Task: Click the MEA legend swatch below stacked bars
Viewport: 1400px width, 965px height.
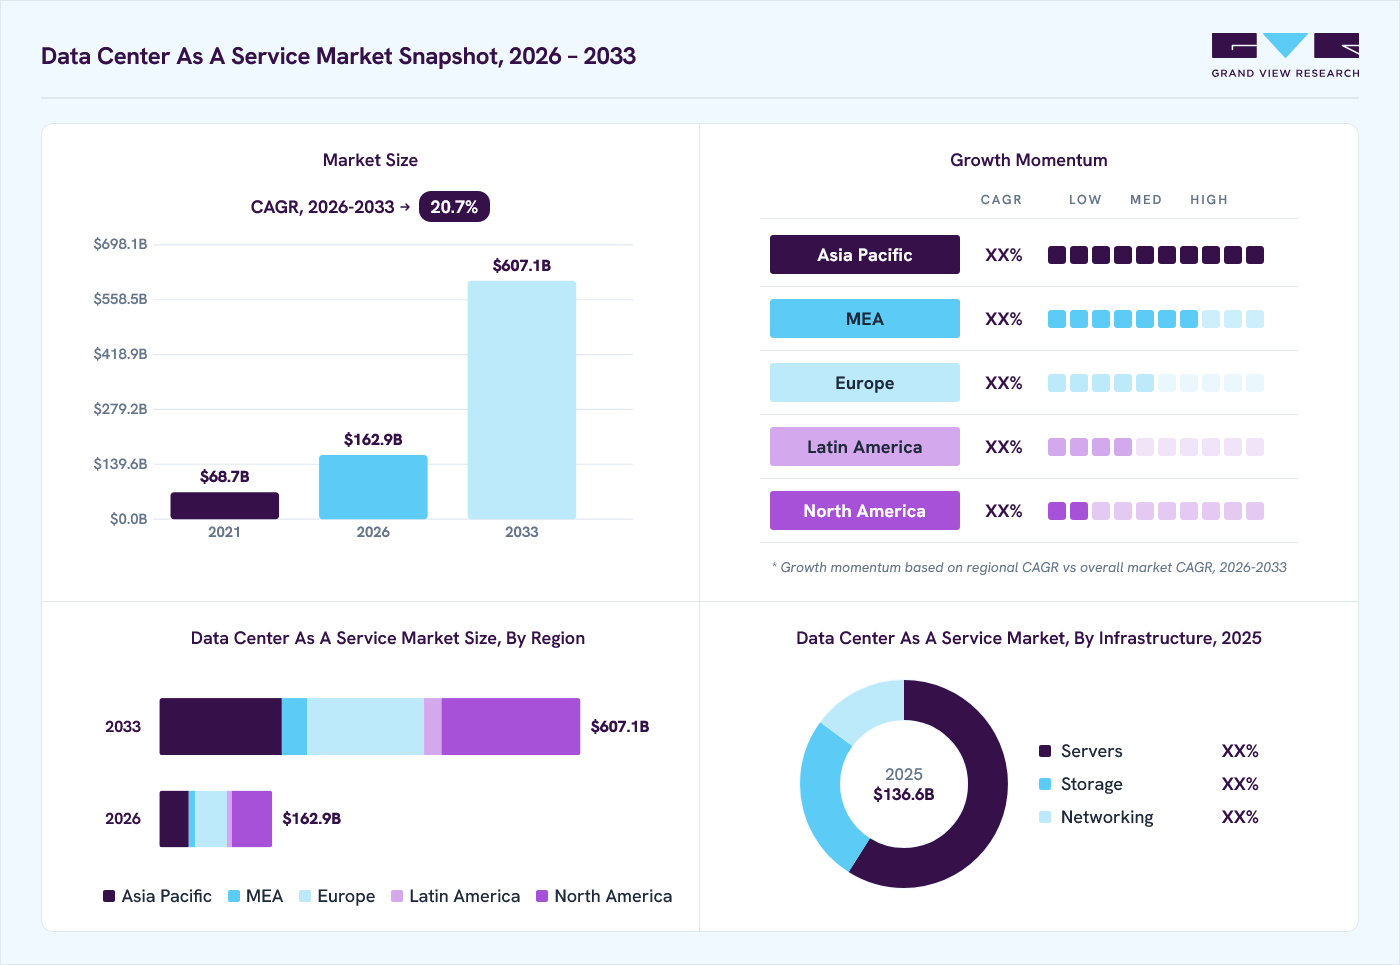Action: tap(234, 896)
